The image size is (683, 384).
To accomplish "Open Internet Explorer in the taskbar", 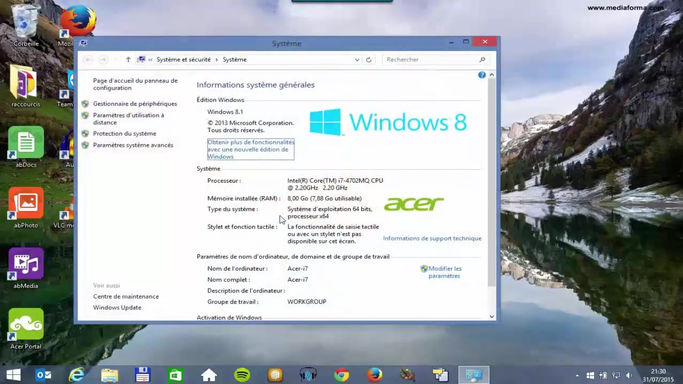I will (77, 375).
